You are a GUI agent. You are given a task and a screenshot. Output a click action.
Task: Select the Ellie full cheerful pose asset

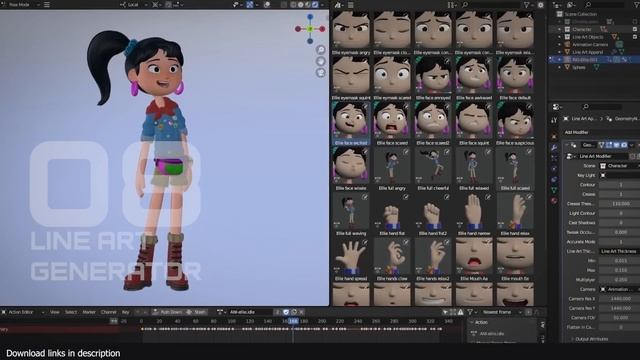click(x=433, y=169)
